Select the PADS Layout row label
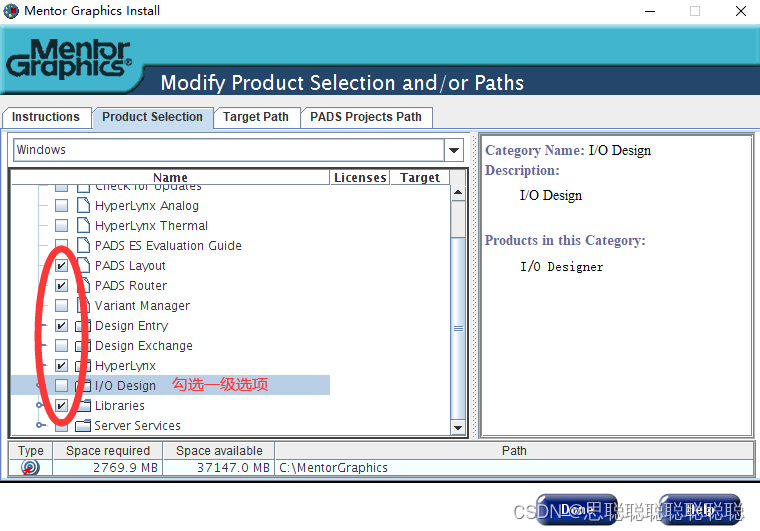 coord(130,266)
